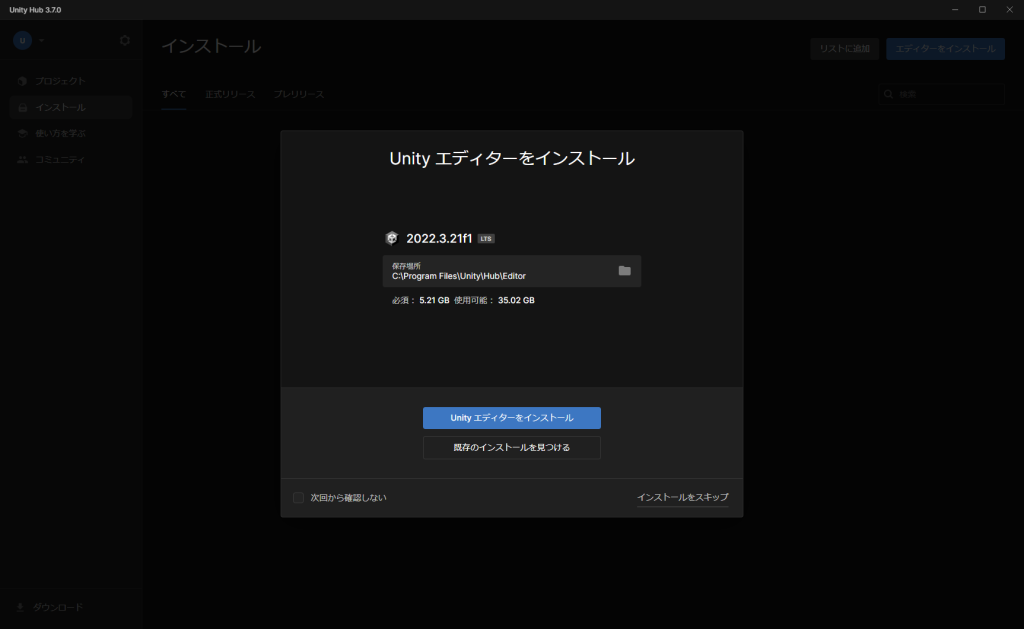
Task: Click the user account avatar
Action: click(x=22, y=40)
